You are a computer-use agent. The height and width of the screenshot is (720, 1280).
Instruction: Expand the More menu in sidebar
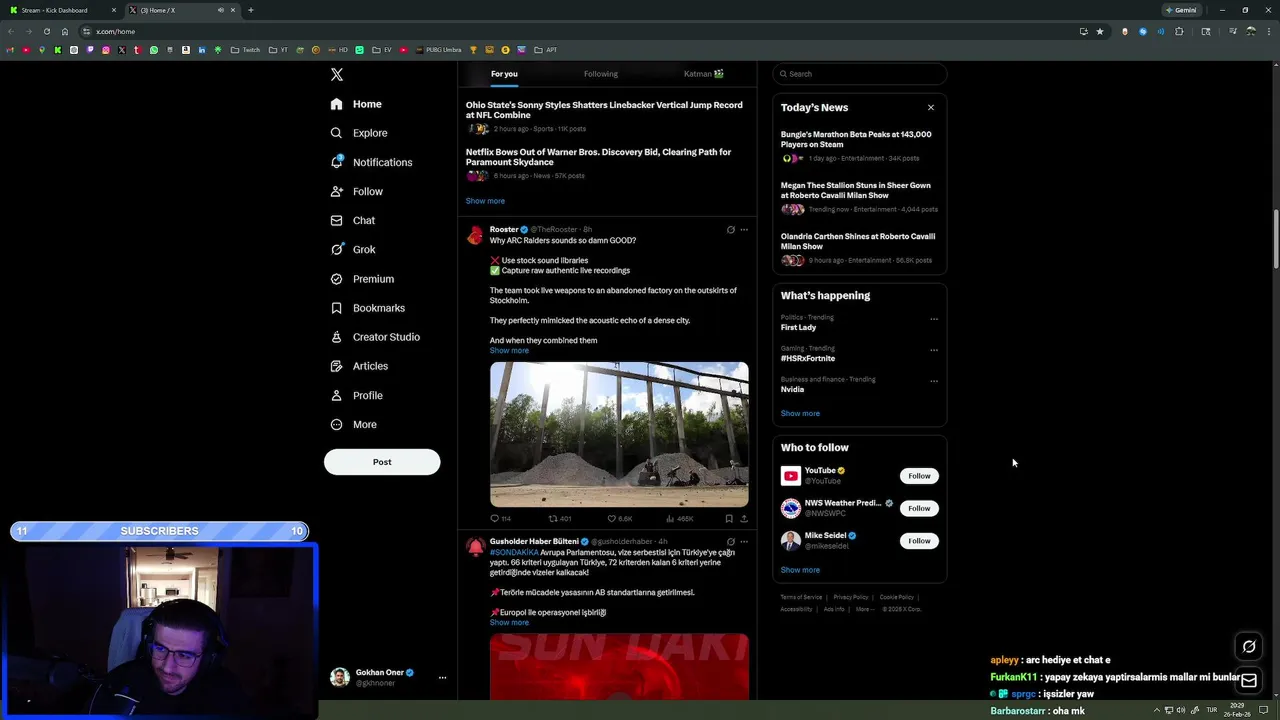point(354,424)
